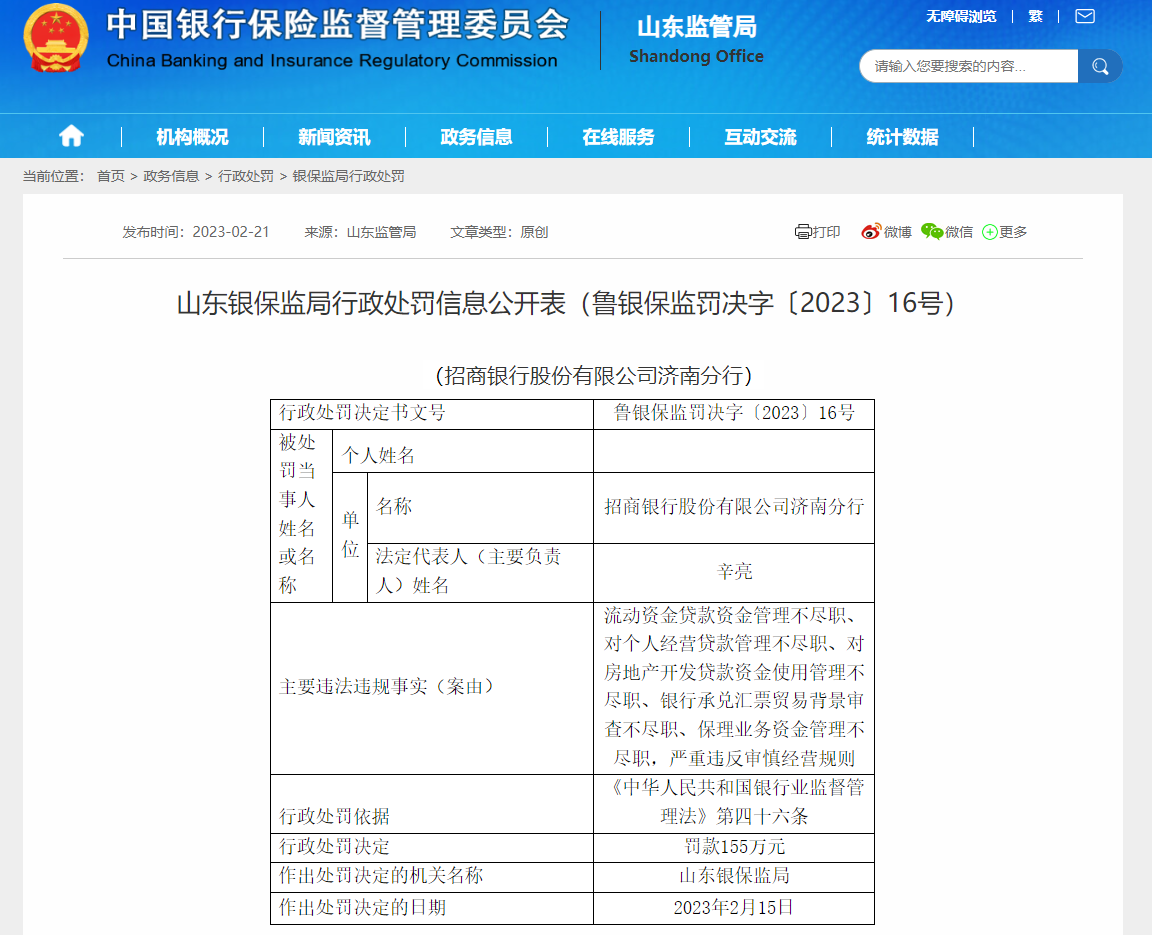Select cell 法定代表人（主要负责人）姓名
1152x935 pixels.
click(x=480, y=572)
